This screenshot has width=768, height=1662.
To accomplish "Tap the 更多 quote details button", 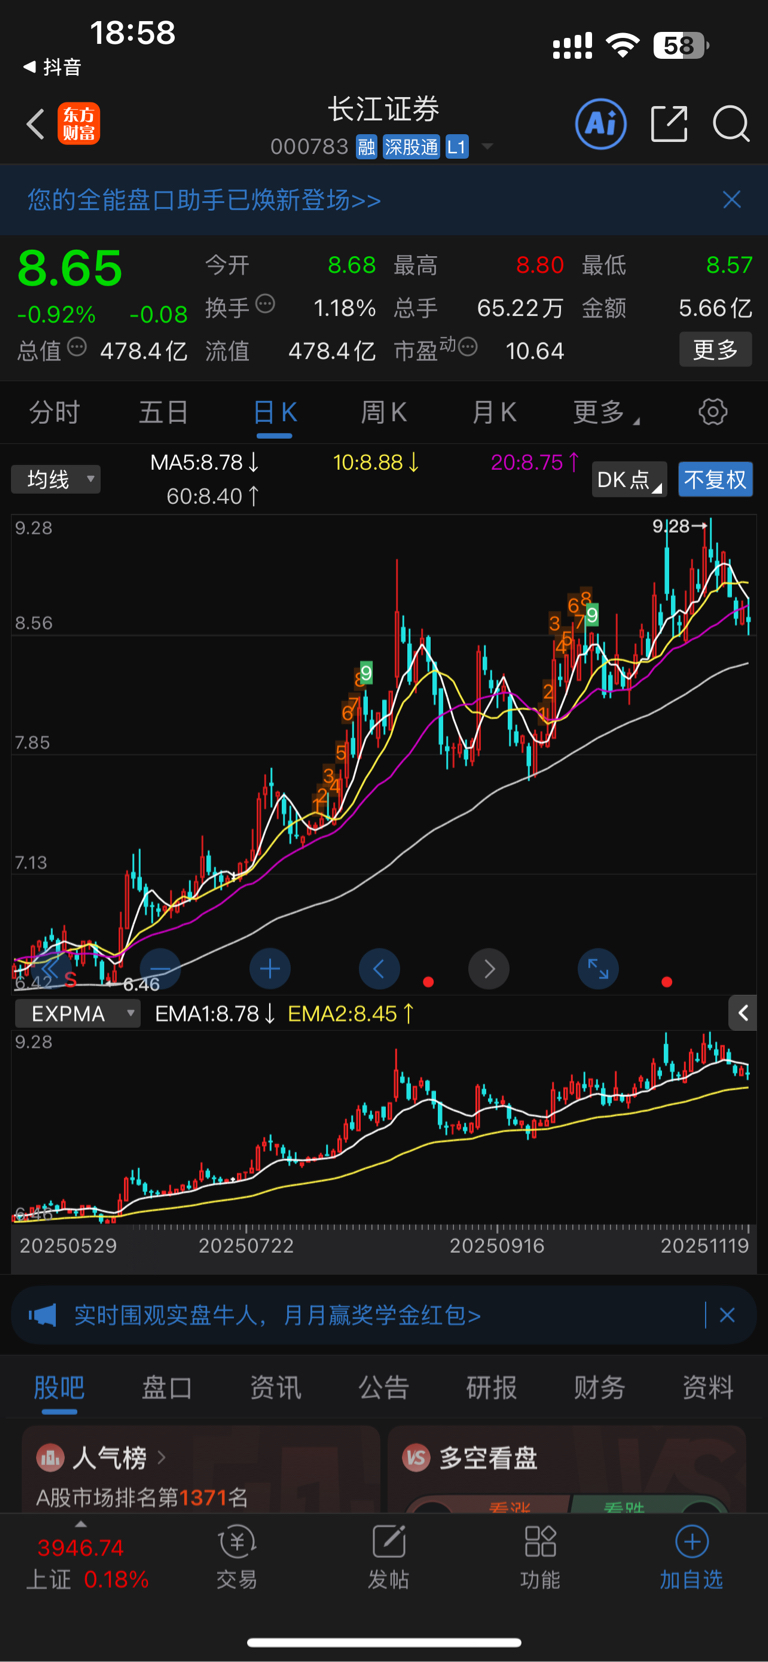I will [715, 350].
